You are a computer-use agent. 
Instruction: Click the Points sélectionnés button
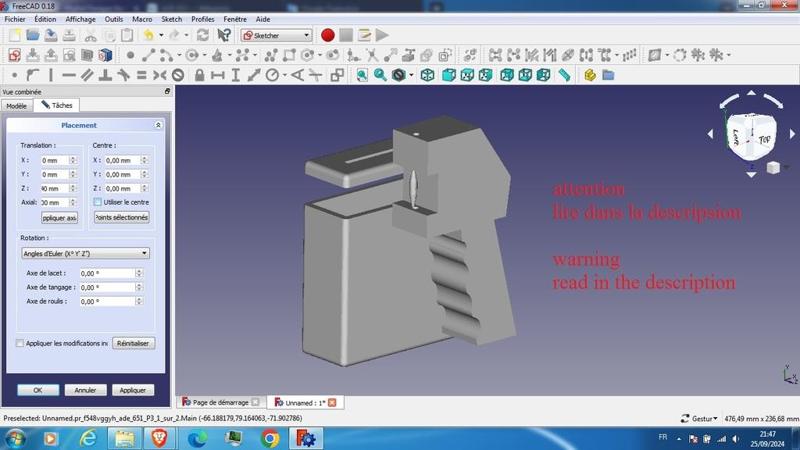point(121,217)
